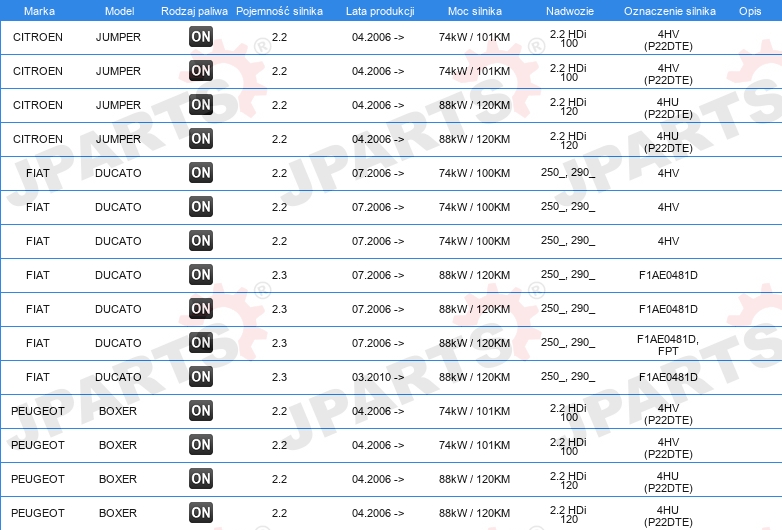Click the F1AE0481D, FPT engine code cell
Viewport: 782px width, 530px height.
click(668, 345)
